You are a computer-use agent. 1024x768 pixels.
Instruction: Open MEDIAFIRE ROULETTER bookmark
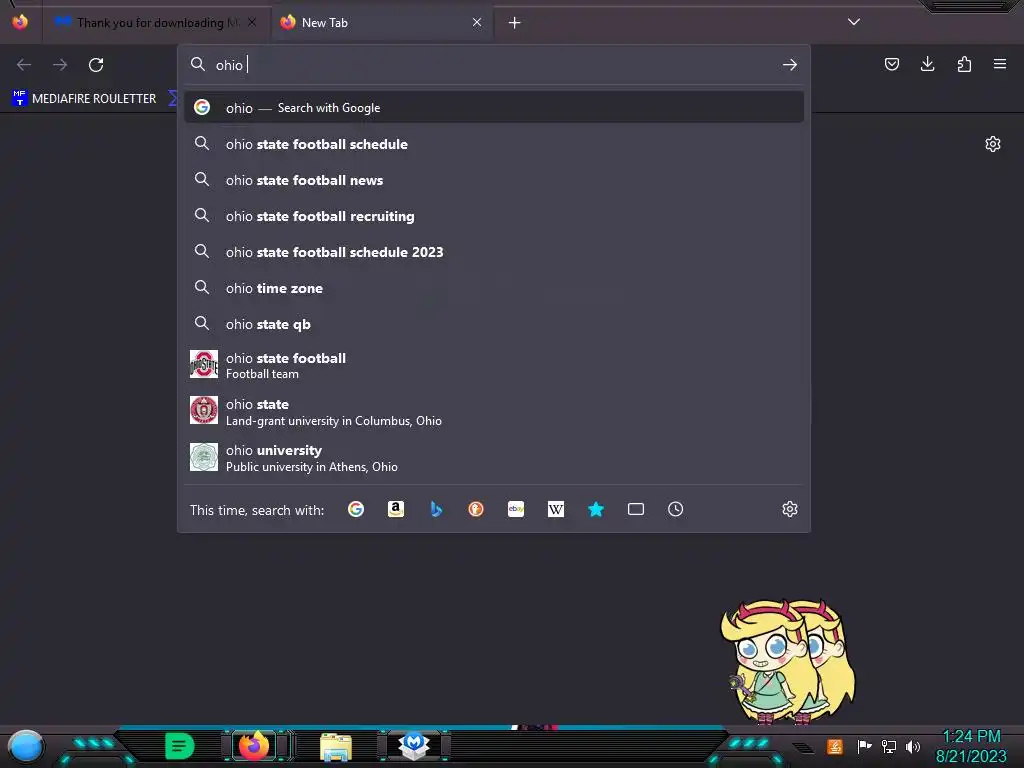pos(85,99)
